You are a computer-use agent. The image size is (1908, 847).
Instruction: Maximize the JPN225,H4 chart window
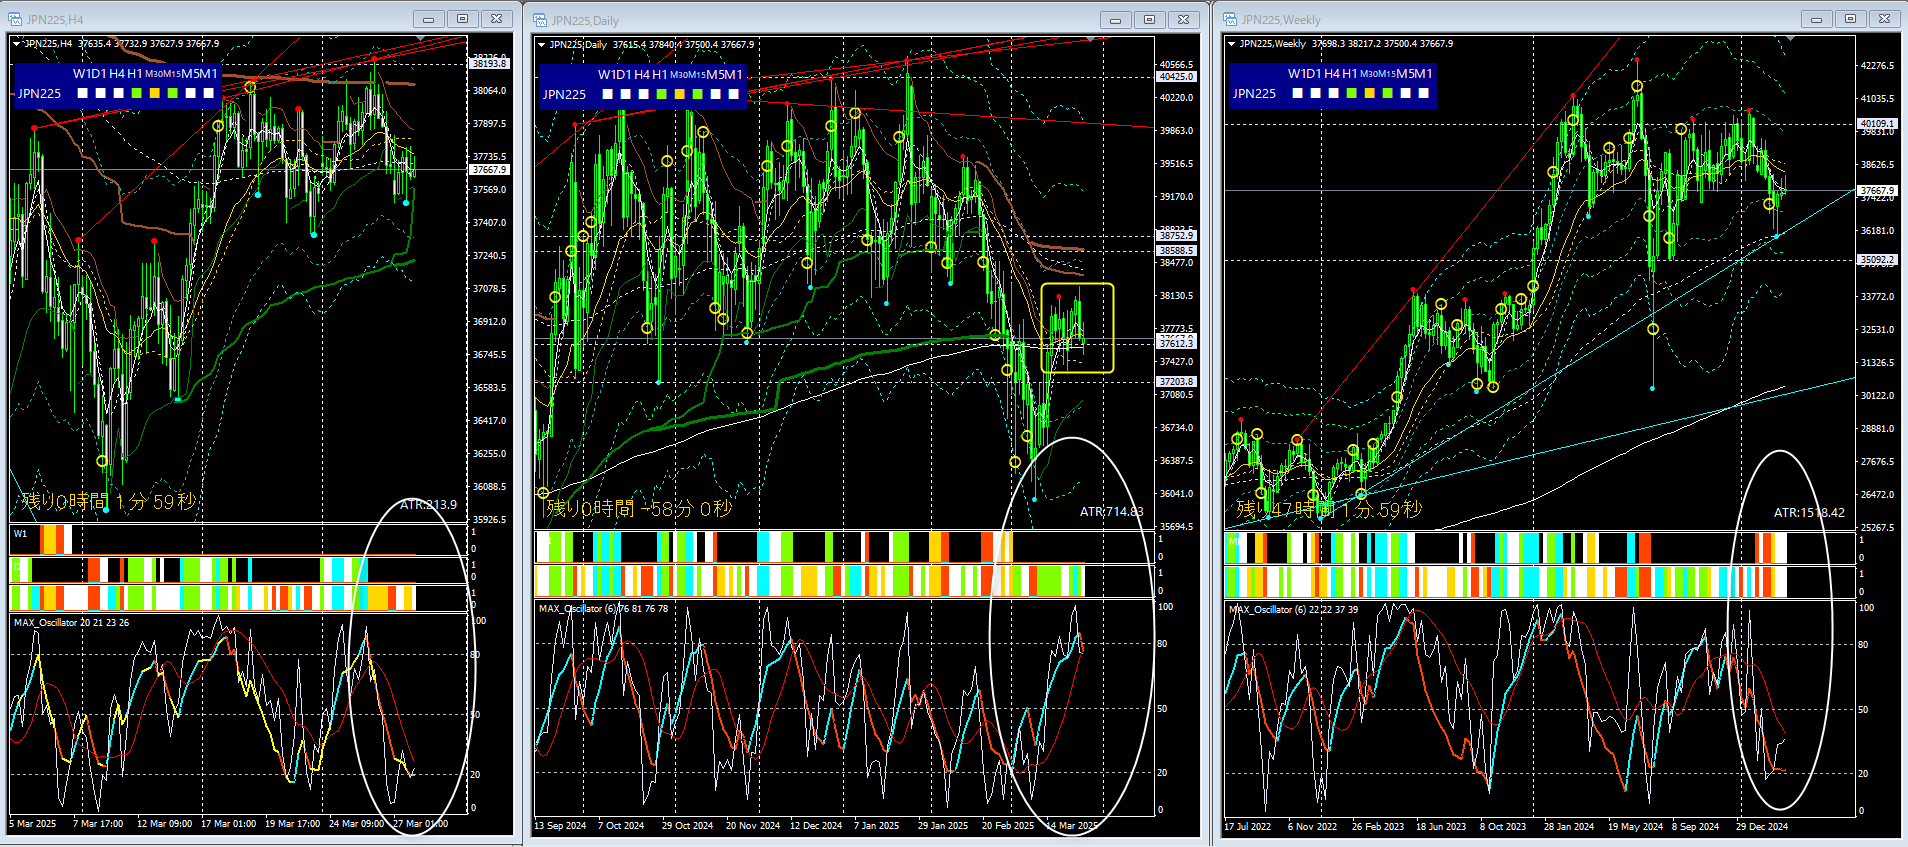click(x=462, y=19)
